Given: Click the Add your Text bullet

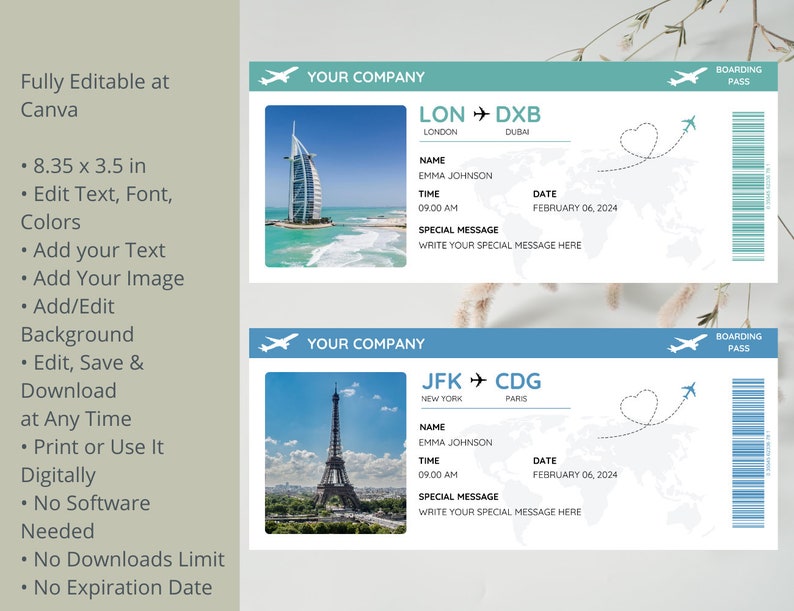Looking at the screenshot, I should (93, 250).
